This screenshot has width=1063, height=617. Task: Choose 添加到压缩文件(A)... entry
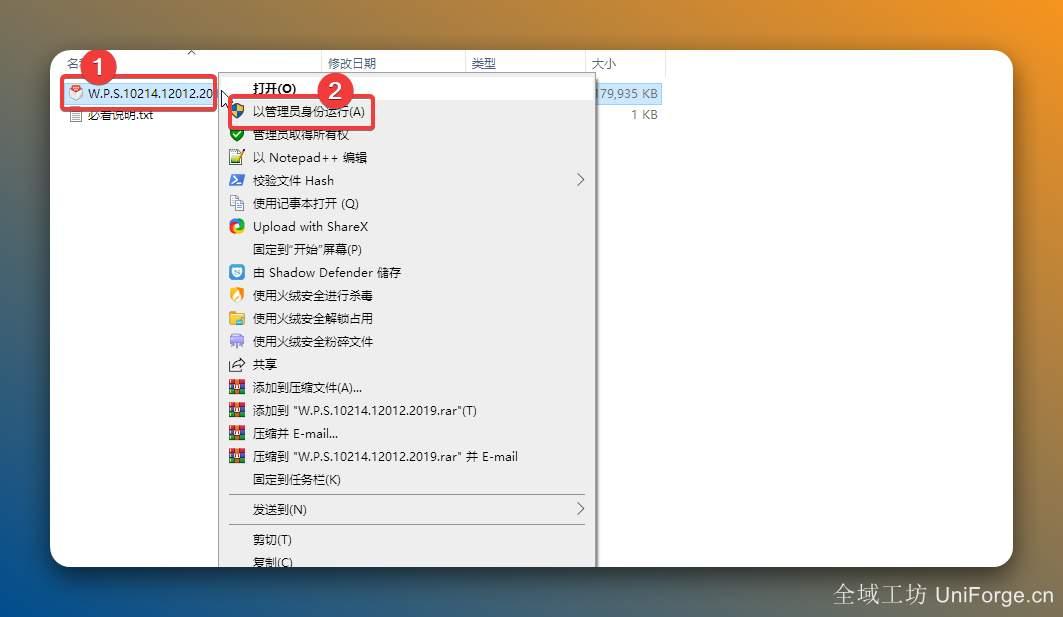307,388
